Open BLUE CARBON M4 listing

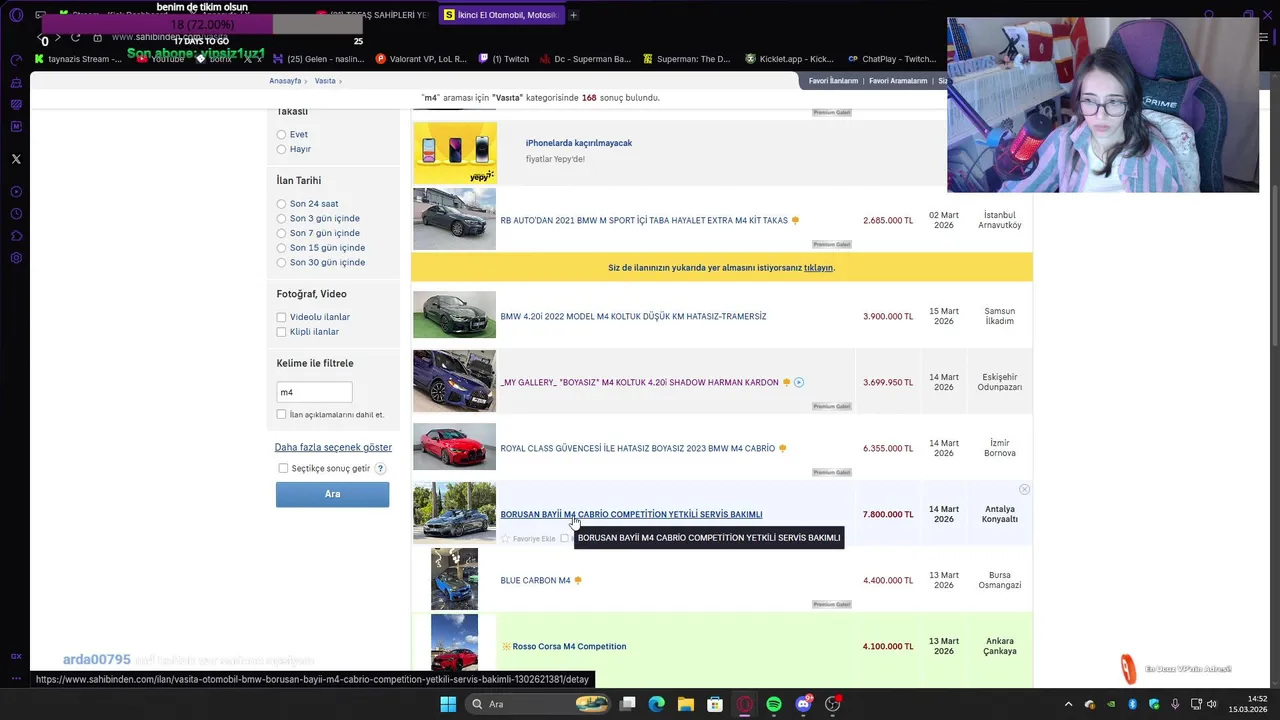(x=535, y=580)
